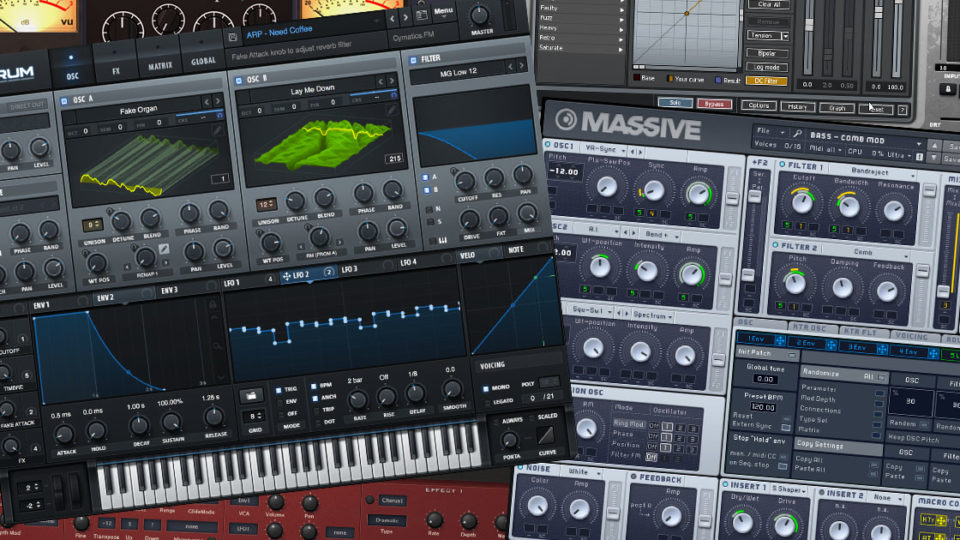Image resolution: width=960 pixels, height=540 pixels.
Task: Click filter keytrack icon below S checkbox
Action: click(441, 241)
